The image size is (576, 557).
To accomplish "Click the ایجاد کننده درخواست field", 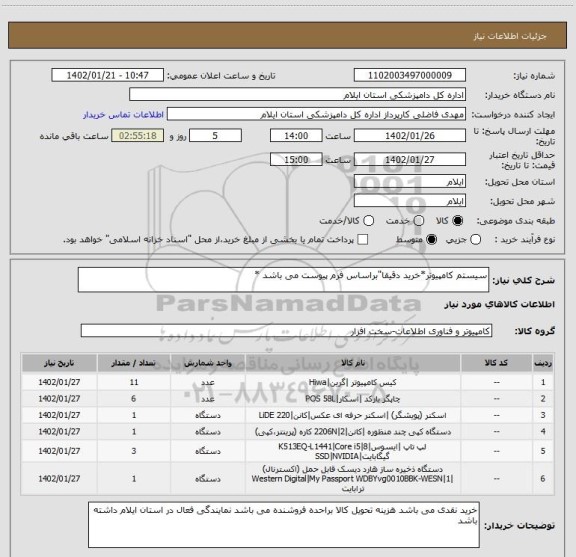I will click(316, 114).
